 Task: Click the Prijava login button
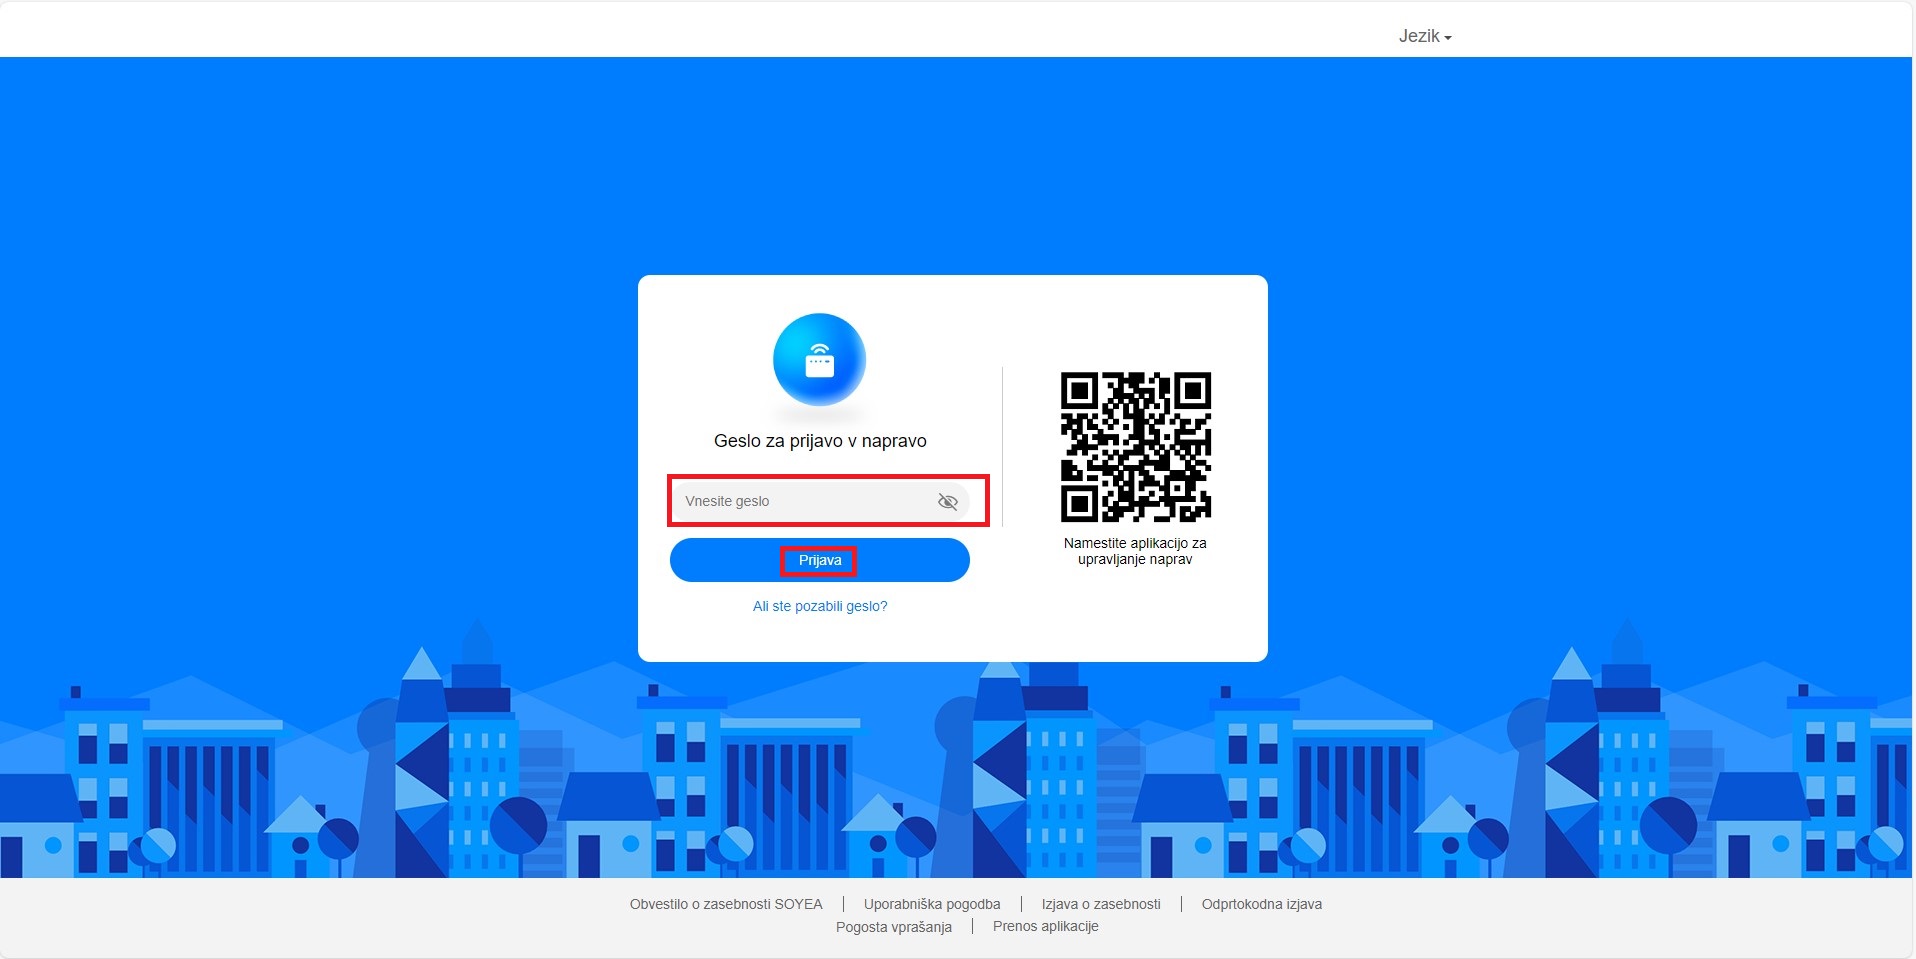click(x=820, y=560)
